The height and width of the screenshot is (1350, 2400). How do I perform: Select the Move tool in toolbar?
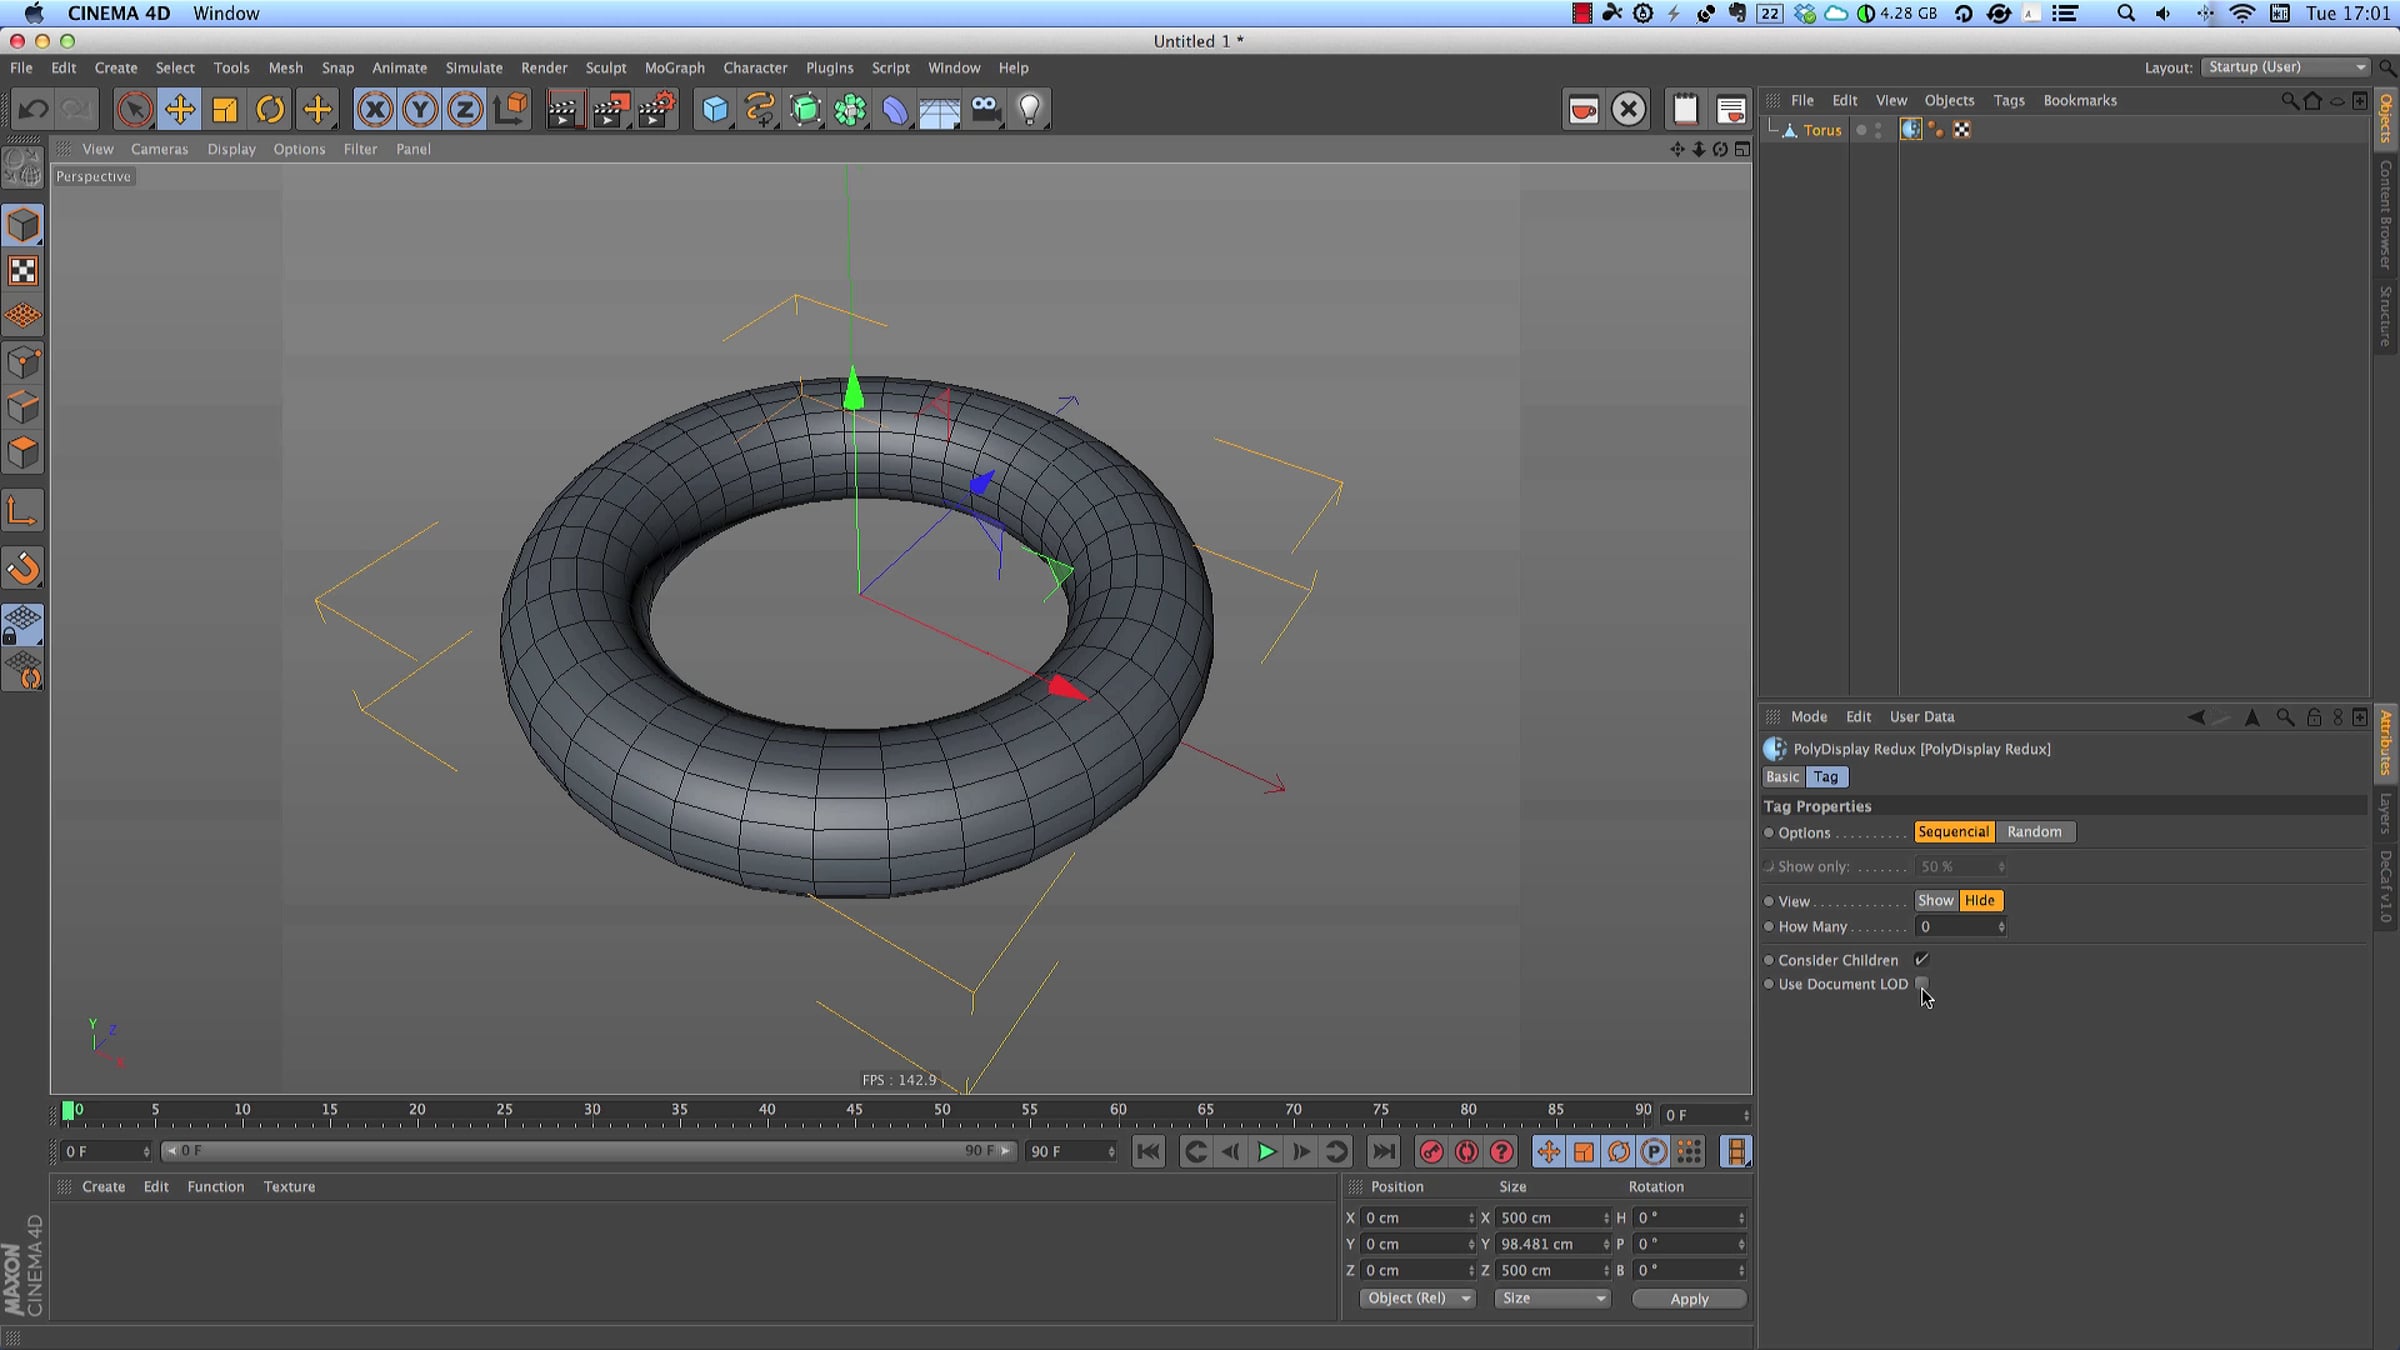point(180,109)
